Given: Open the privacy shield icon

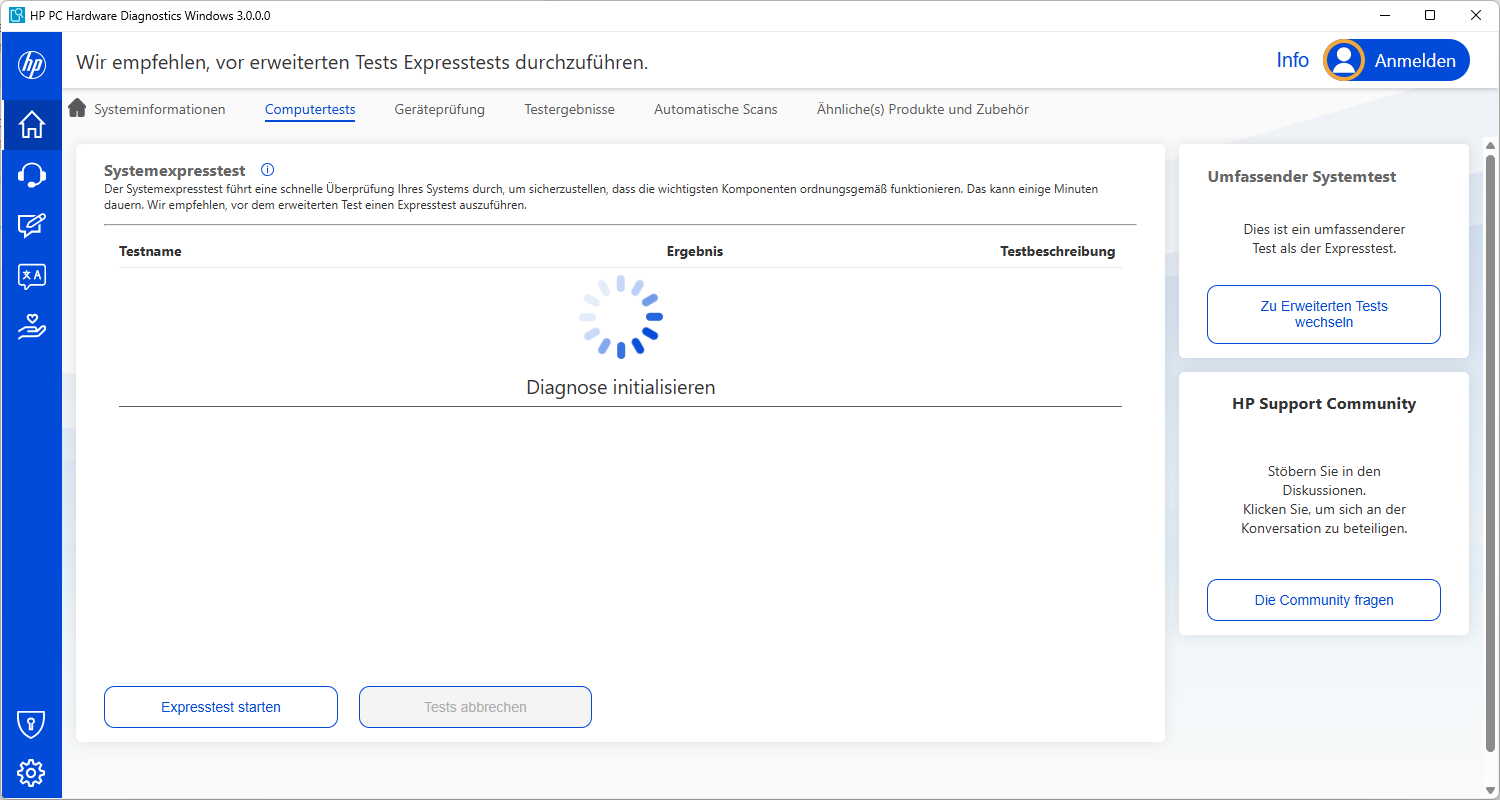Looking at the screenshot, I should pos(31,723).
